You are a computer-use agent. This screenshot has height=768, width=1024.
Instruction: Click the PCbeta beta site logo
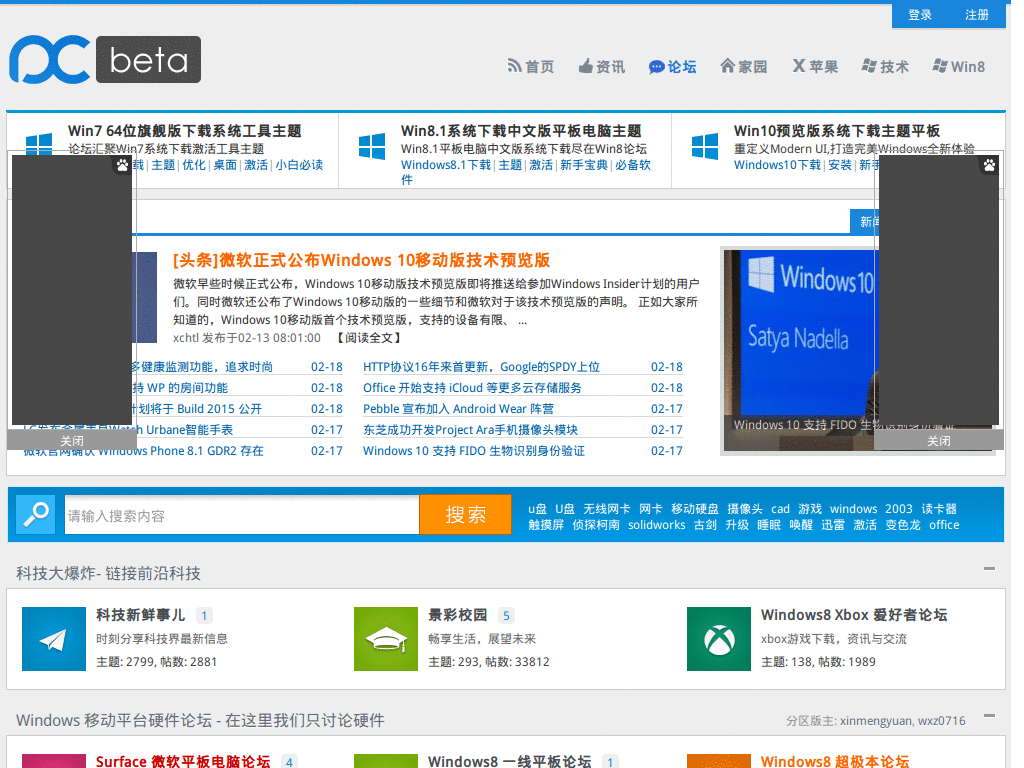pos(104,59)
